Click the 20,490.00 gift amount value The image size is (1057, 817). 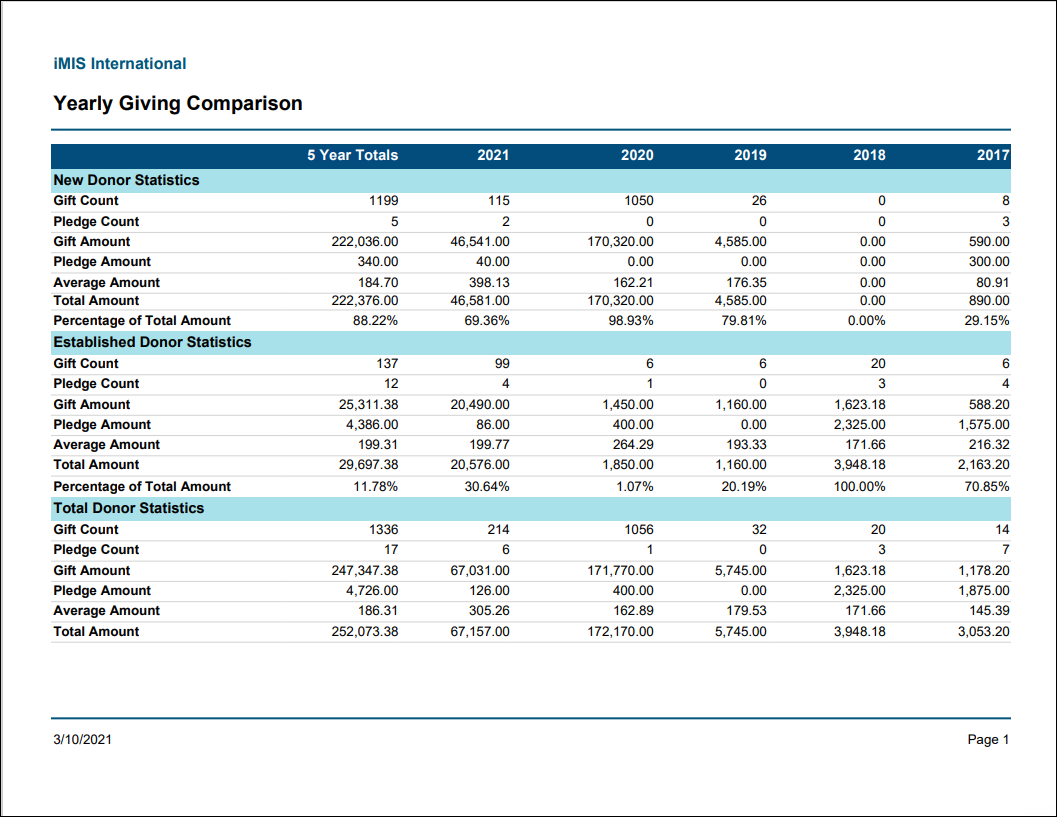click(480, 404)
